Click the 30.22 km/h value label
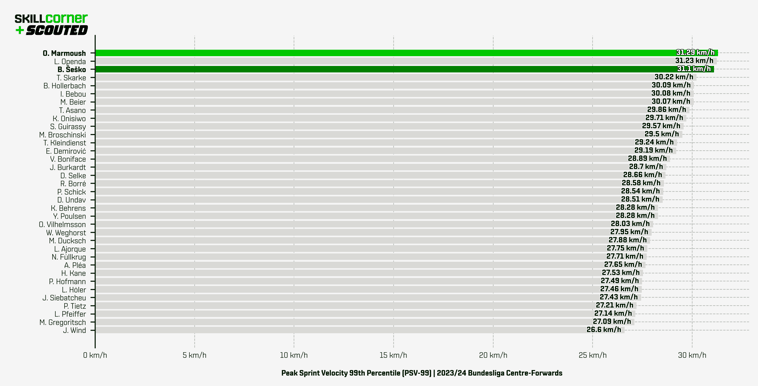The height and width of the screenshot is (386, 758). [x=673, y=77]
